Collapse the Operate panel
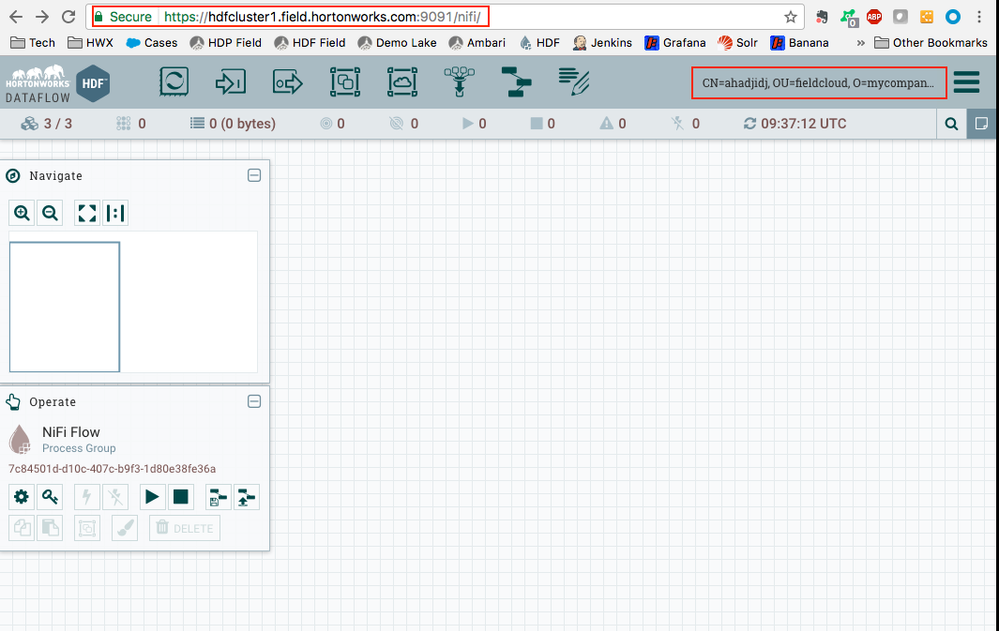This screenshot has height=631, width=999. point(254,401)
